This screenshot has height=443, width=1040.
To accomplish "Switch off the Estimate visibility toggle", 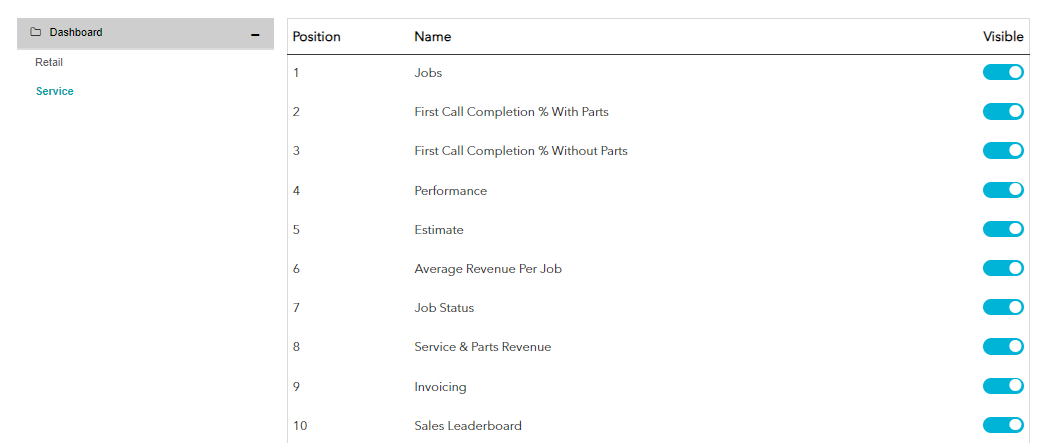I will [1003, 229].
